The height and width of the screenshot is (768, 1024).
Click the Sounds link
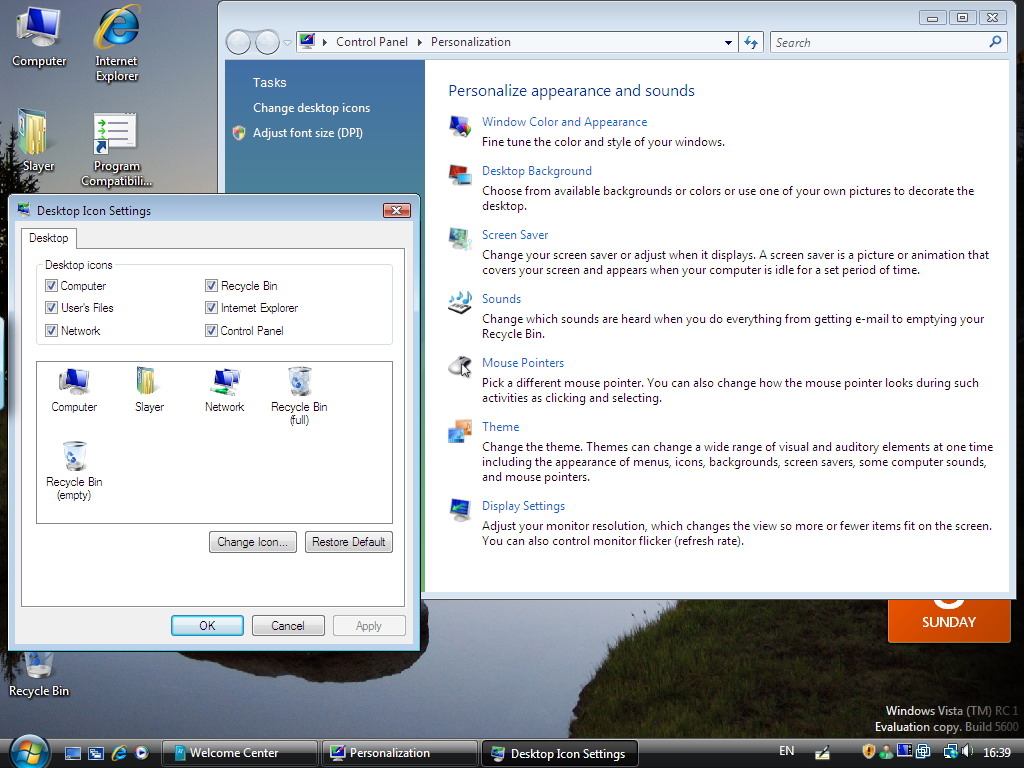click(x=501, y=298)
